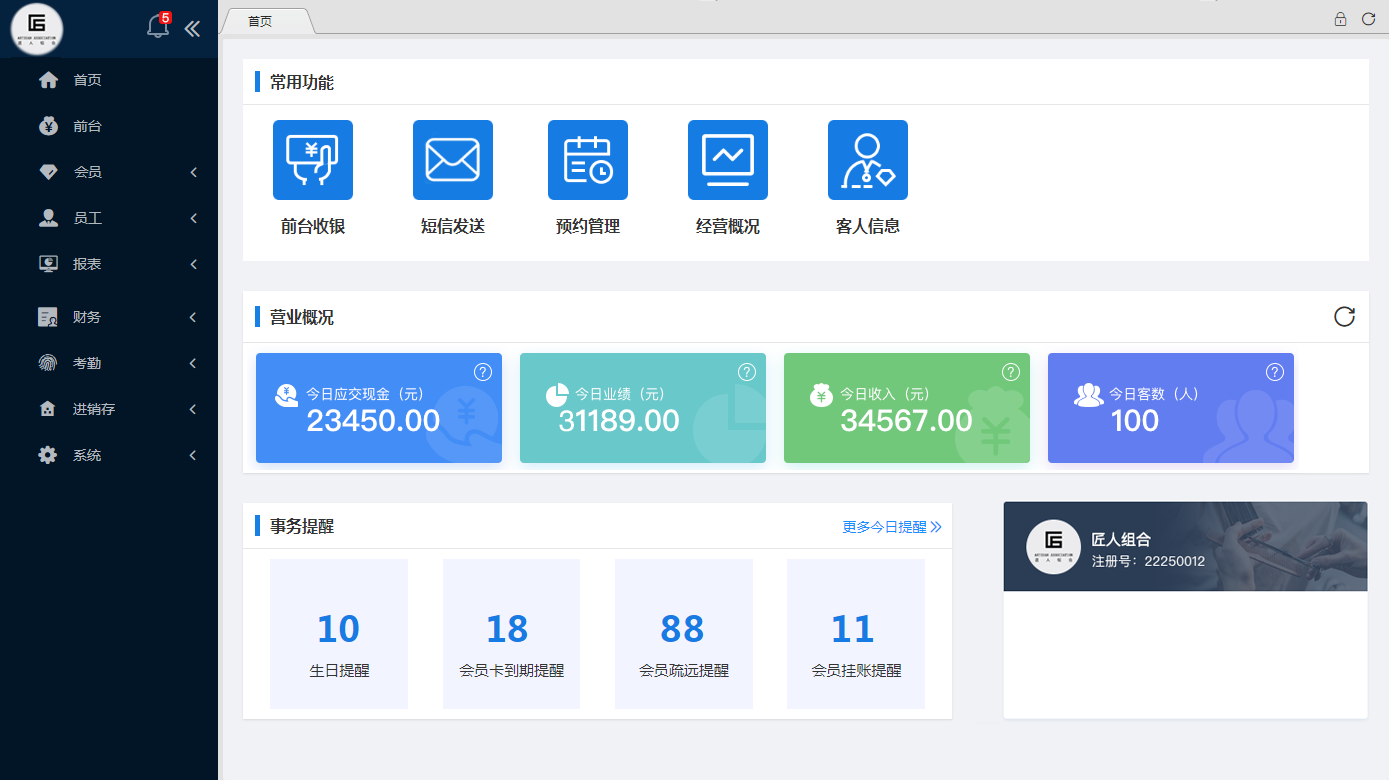Click the money bag icon beside 前台
Image resolution: width=1389 pixels, height=780 pixels.
48,126
